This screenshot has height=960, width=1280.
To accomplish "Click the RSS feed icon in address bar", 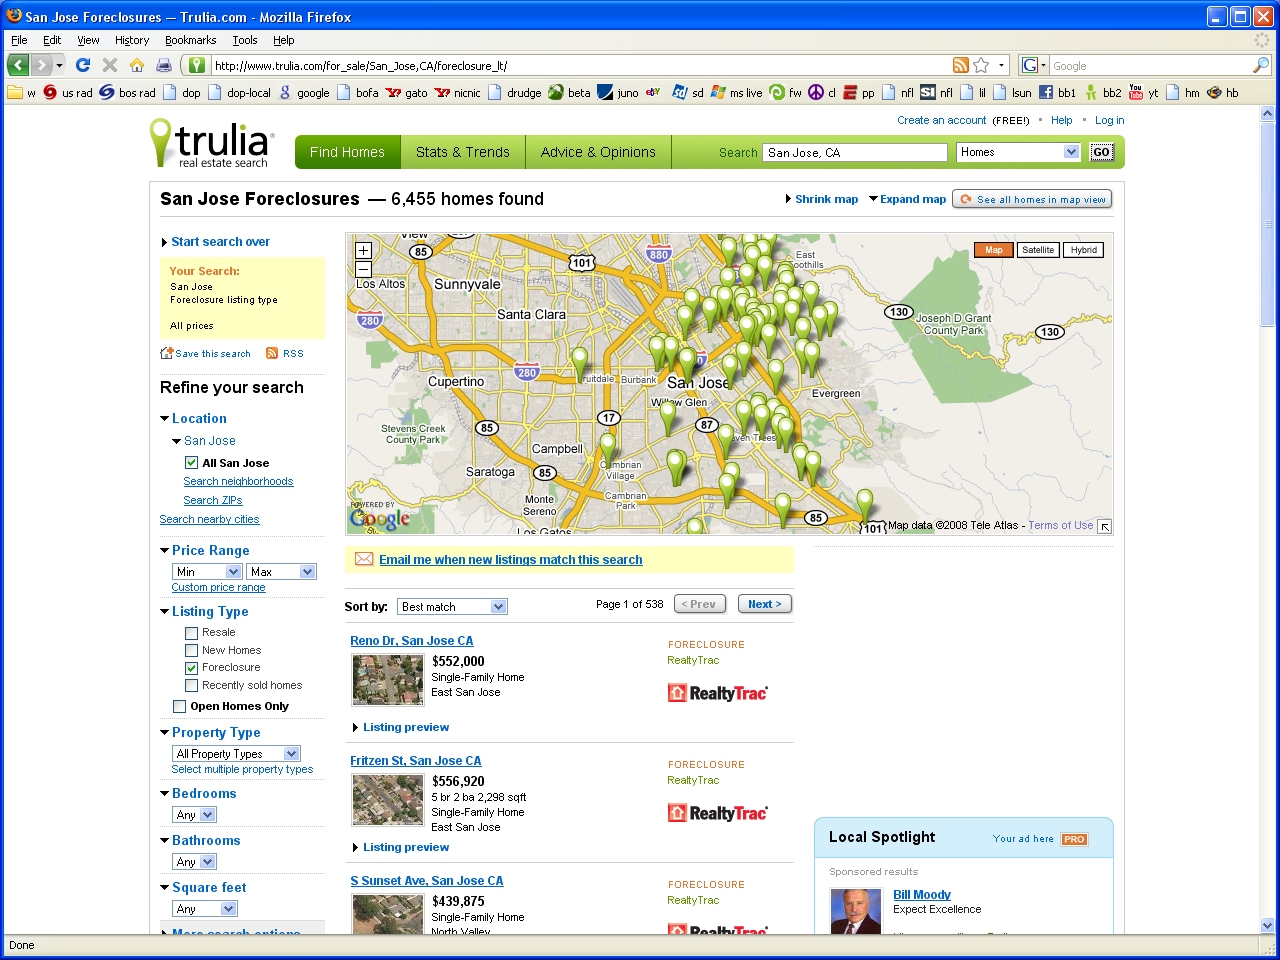I will [x=961, y=65].
